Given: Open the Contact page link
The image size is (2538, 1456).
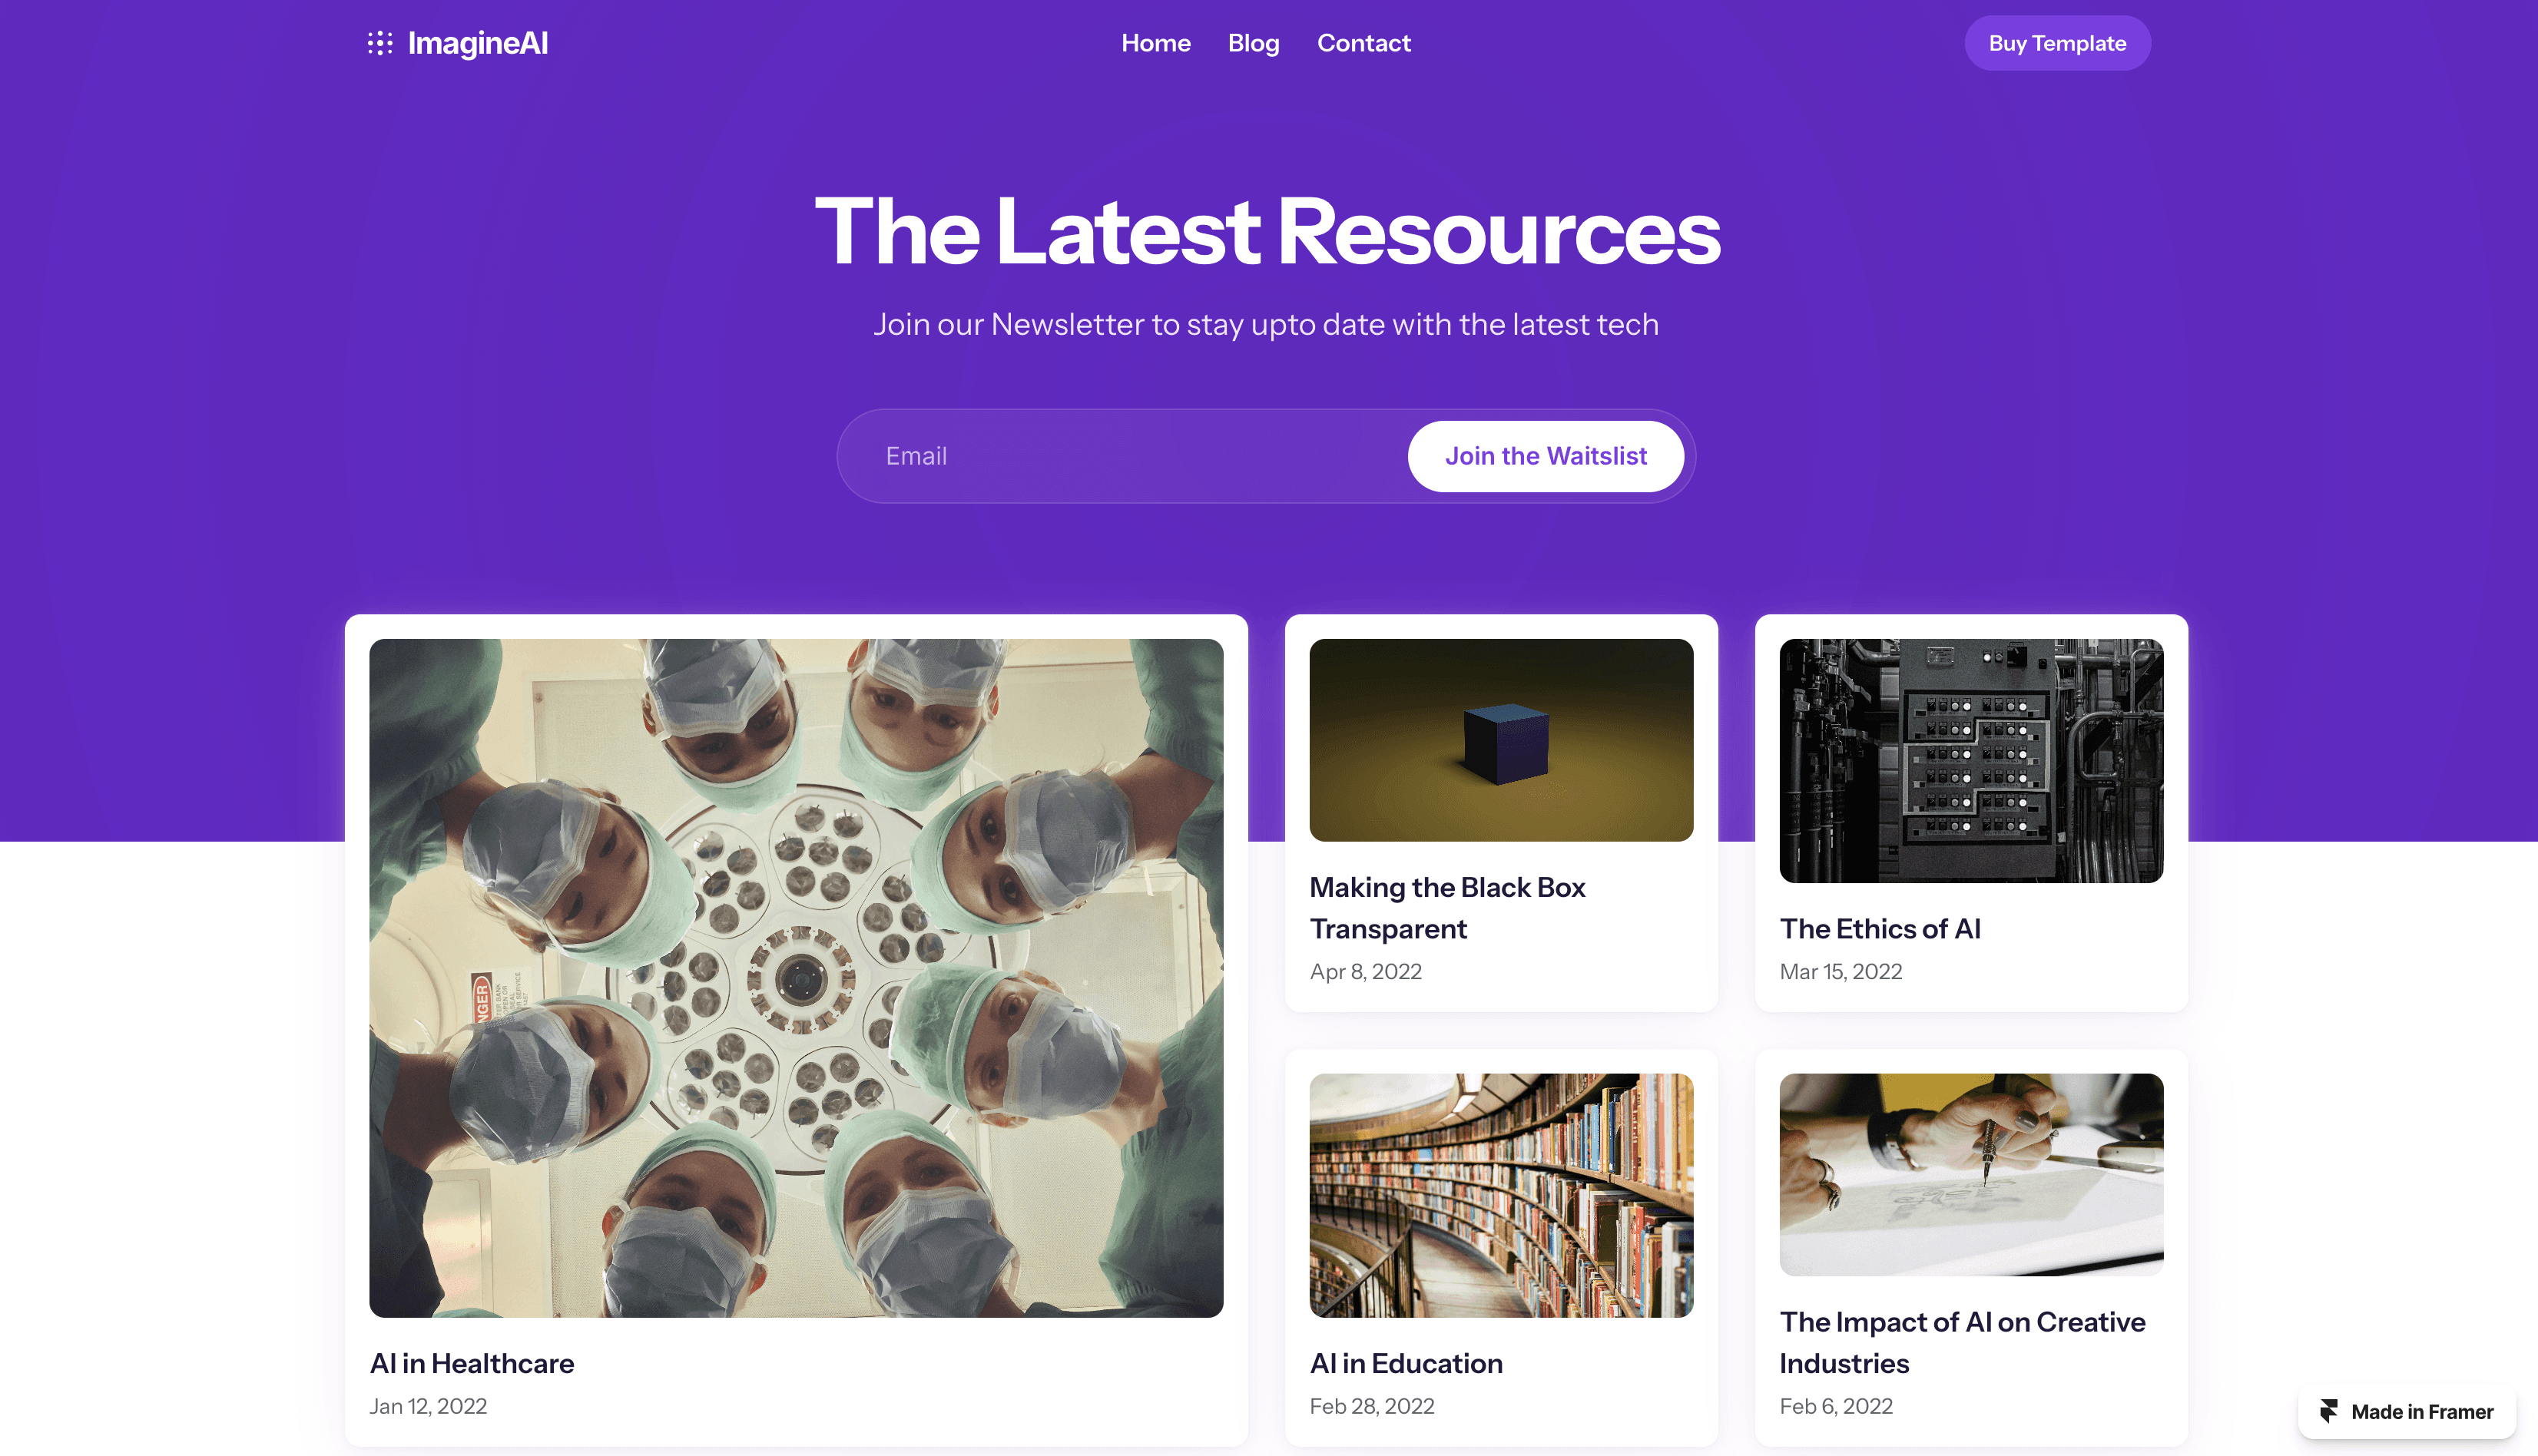Looking at the screenshot, I should [x=1363, y=43].
